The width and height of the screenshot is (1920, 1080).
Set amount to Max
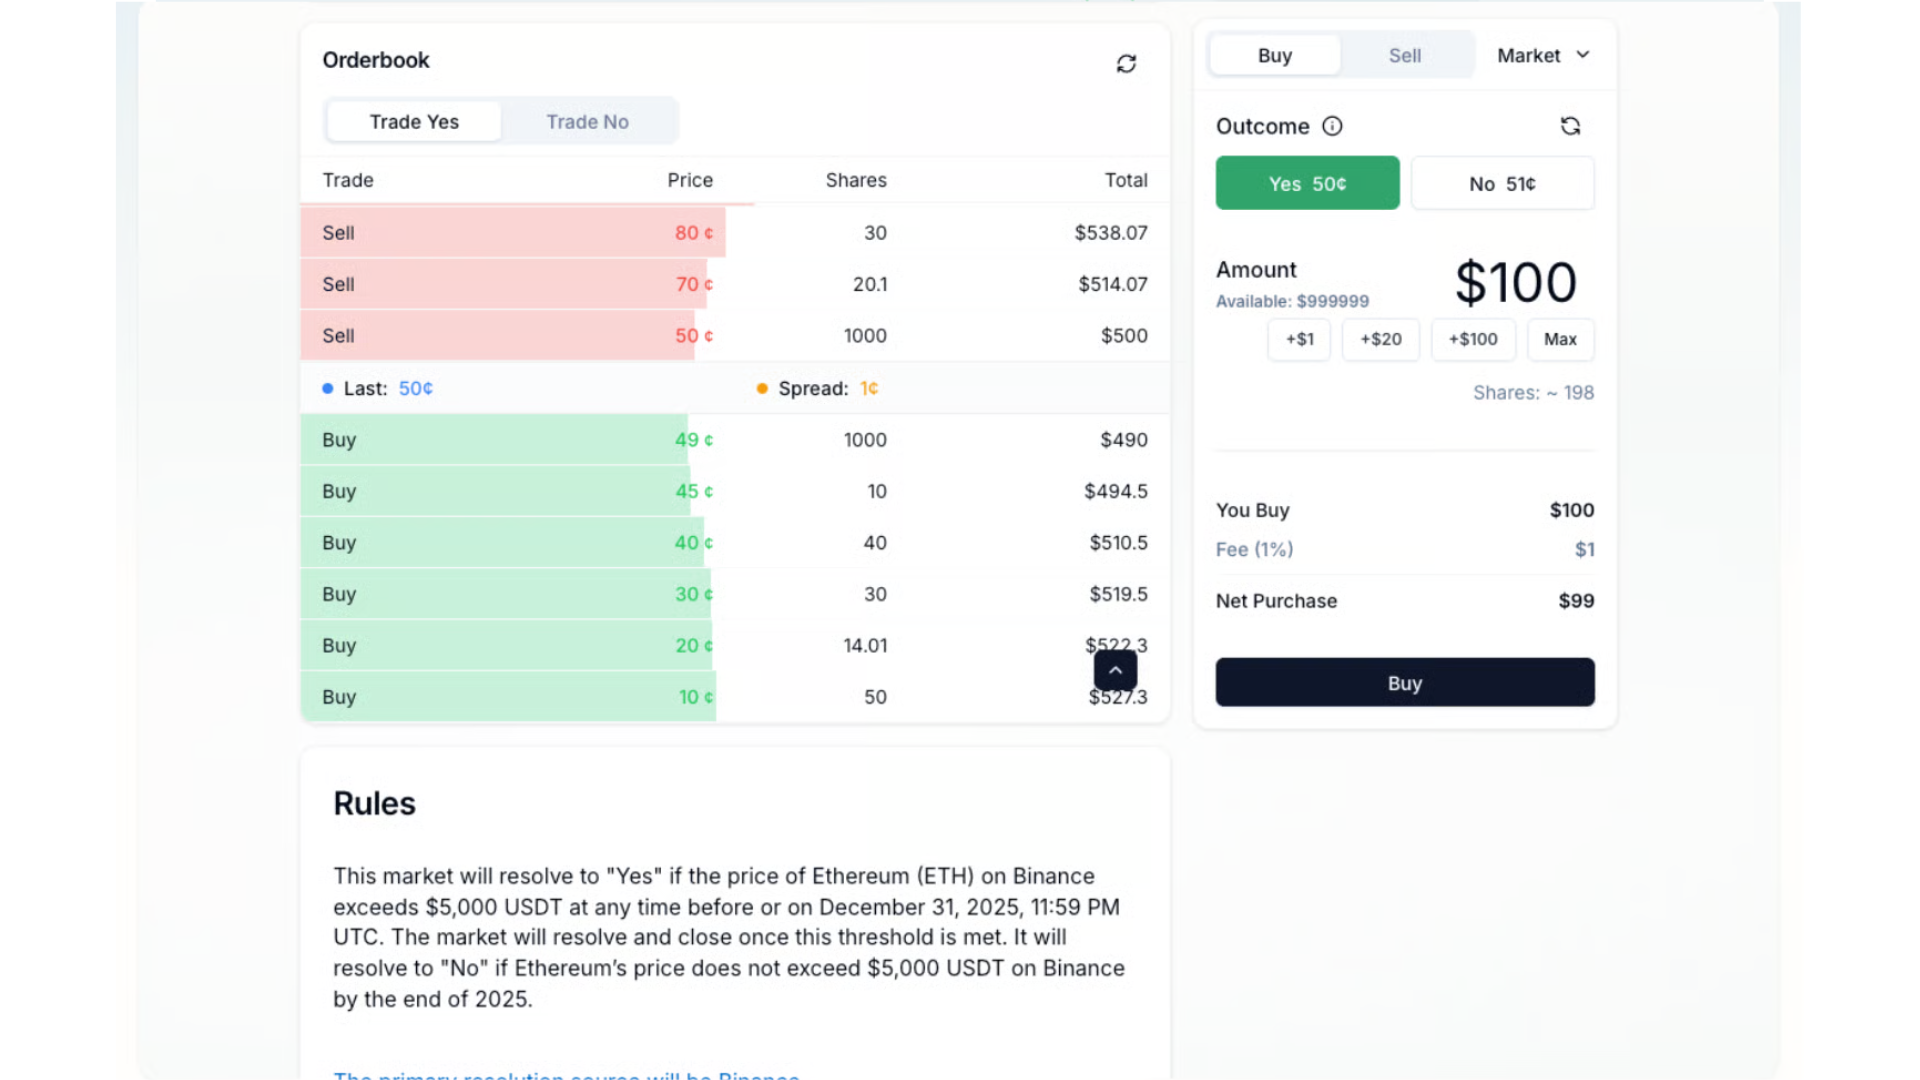(1559, 340)
